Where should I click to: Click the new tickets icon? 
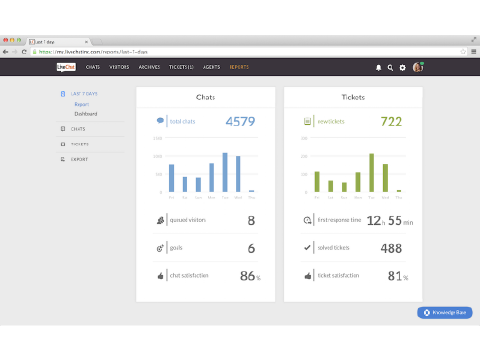pyautogui.click(x=307, y=121)
